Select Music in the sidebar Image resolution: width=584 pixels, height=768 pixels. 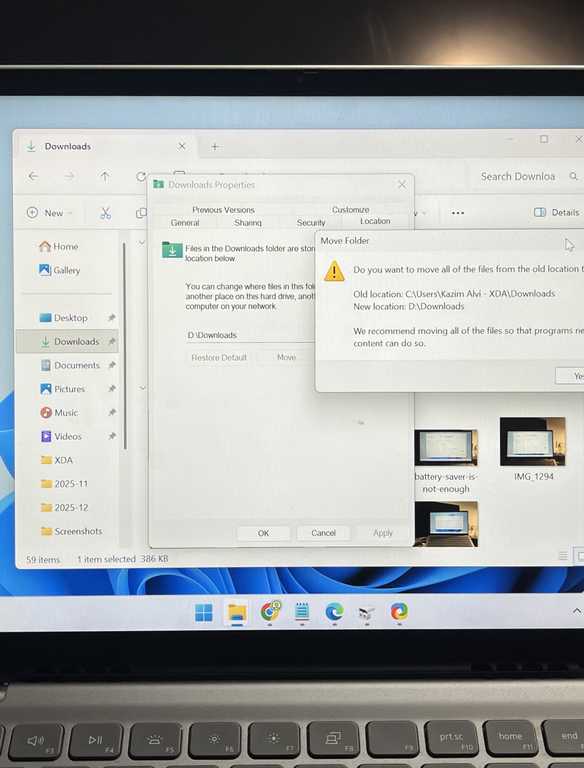[x=59, y=412]
